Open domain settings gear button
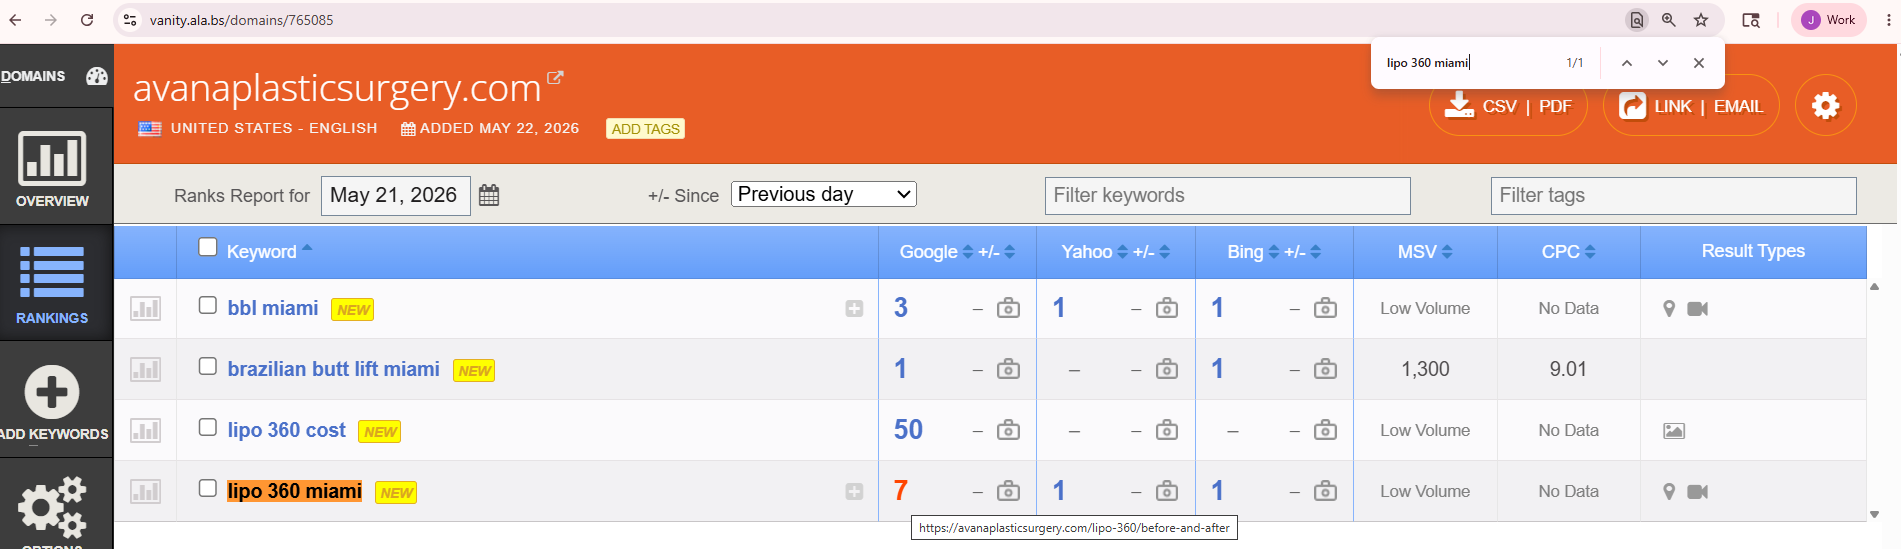Viewport: 1901px width, 549px height. [x=1826, y=105]
